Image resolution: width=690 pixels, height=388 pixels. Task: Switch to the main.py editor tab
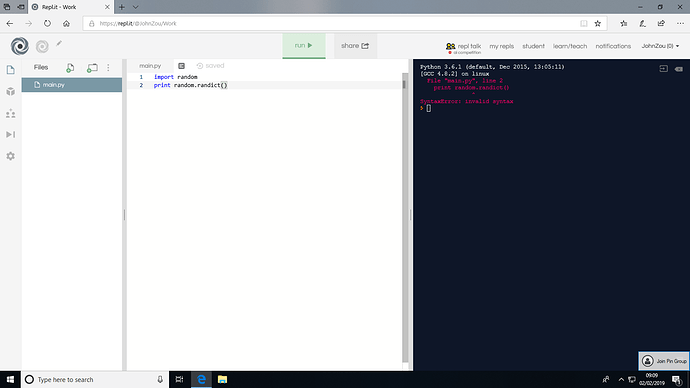click(150, 66)
